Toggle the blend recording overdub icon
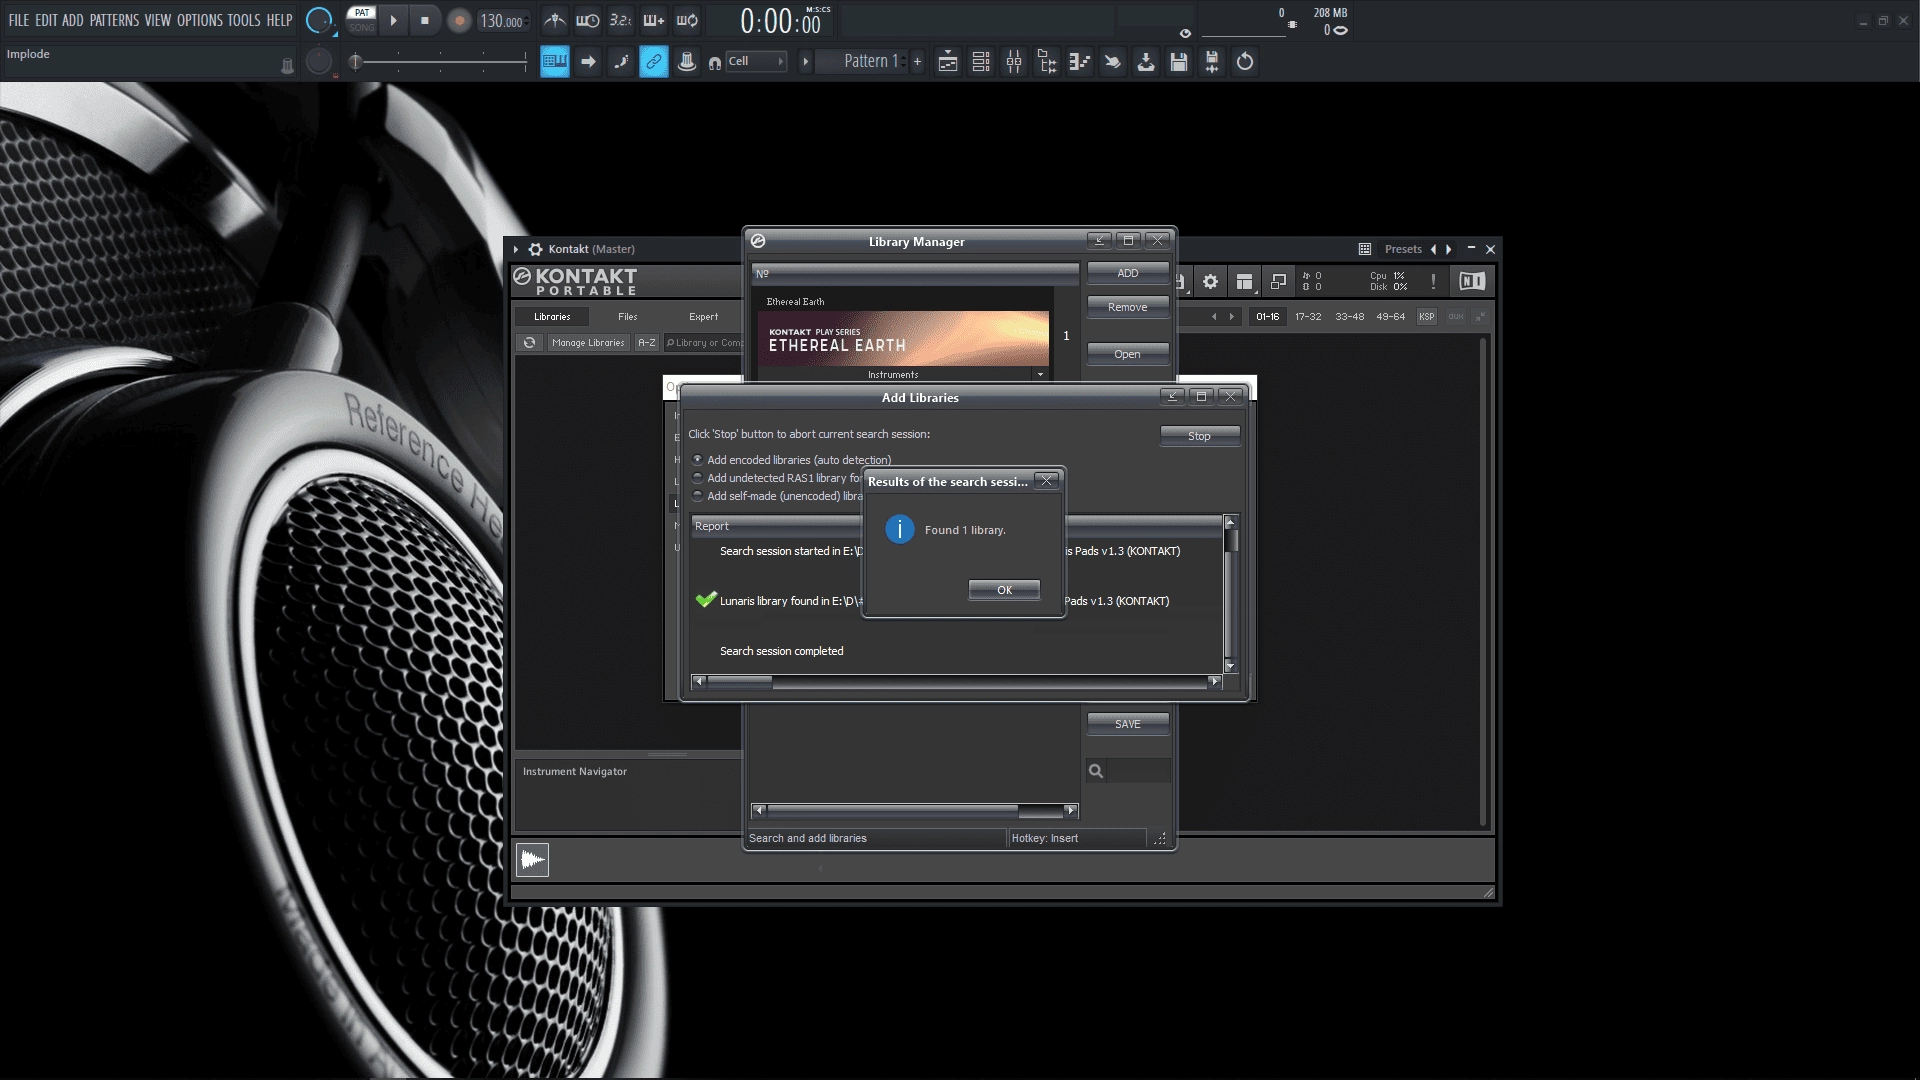1920x1080 pixels. (x=654, y=20)
